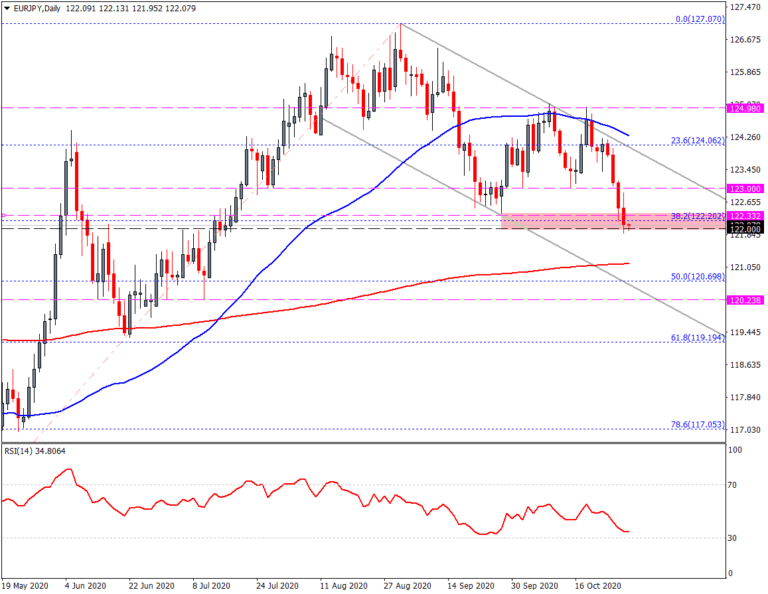
Task: Click the 30 Sep 2020 date label
Action: (x=535, y=586)
